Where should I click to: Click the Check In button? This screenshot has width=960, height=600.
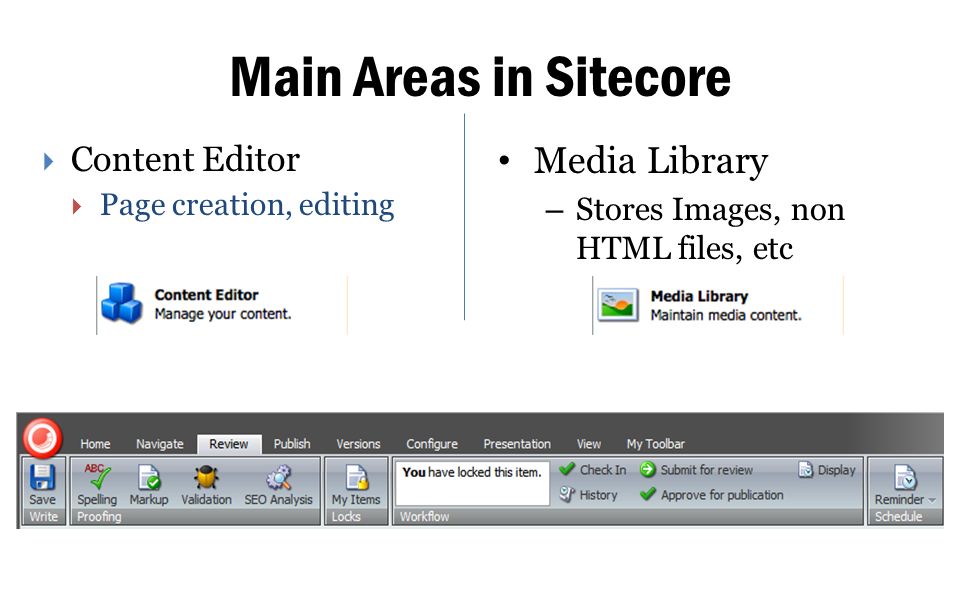(x=593, y=470)
